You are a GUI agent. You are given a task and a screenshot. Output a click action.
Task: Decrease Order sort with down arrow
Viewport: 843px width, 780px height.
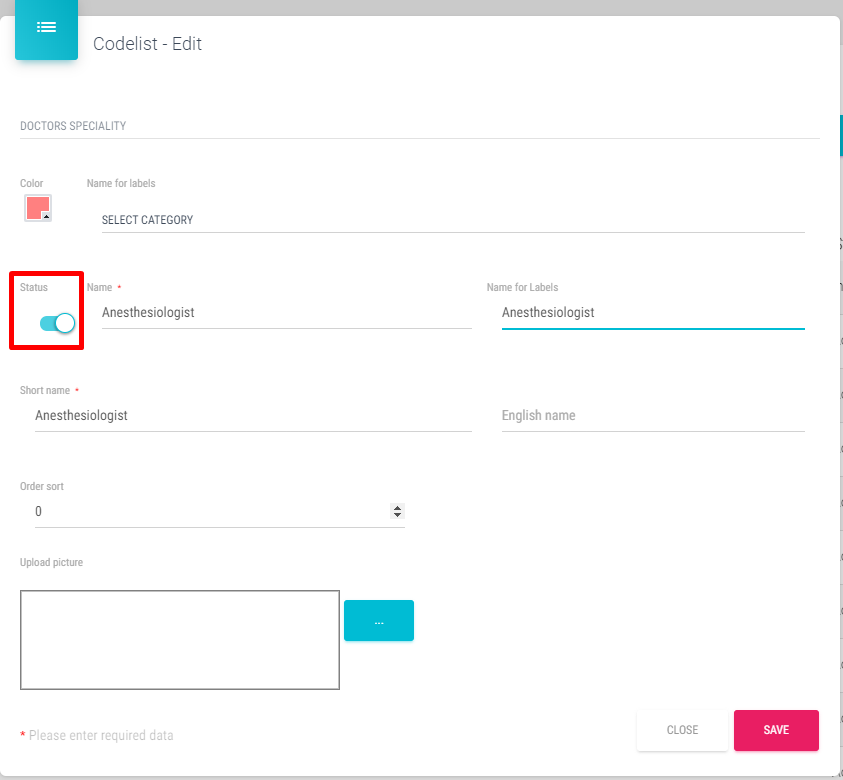pos(397,516)
